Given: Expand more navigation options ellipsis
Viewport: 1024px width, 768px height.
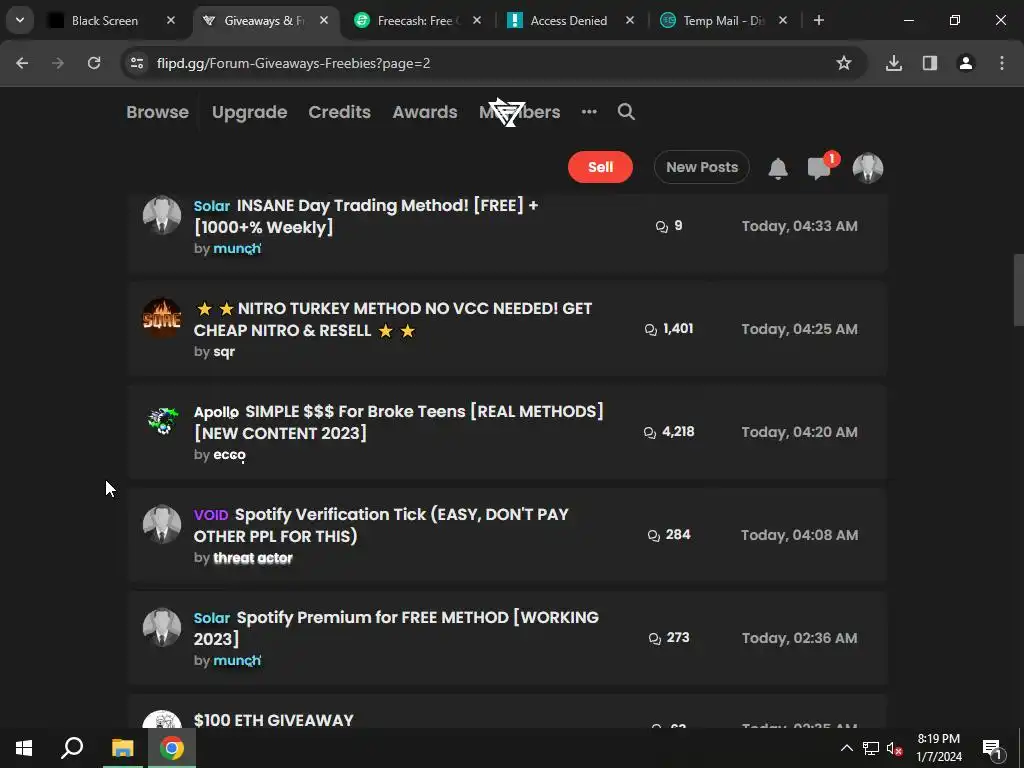Looking at the screenshot, I should tap(589, 112).
